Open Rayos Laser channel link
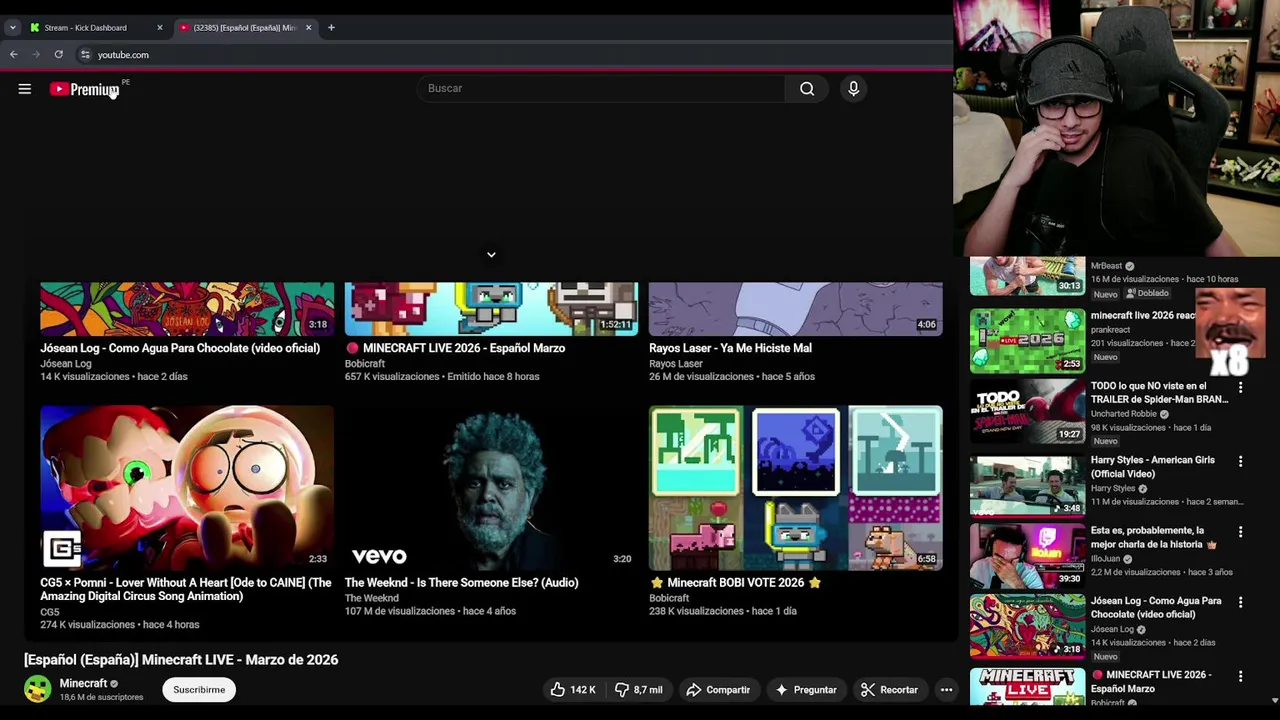Viewport: 1280px width, 720px height. click(x=676, y=364)
